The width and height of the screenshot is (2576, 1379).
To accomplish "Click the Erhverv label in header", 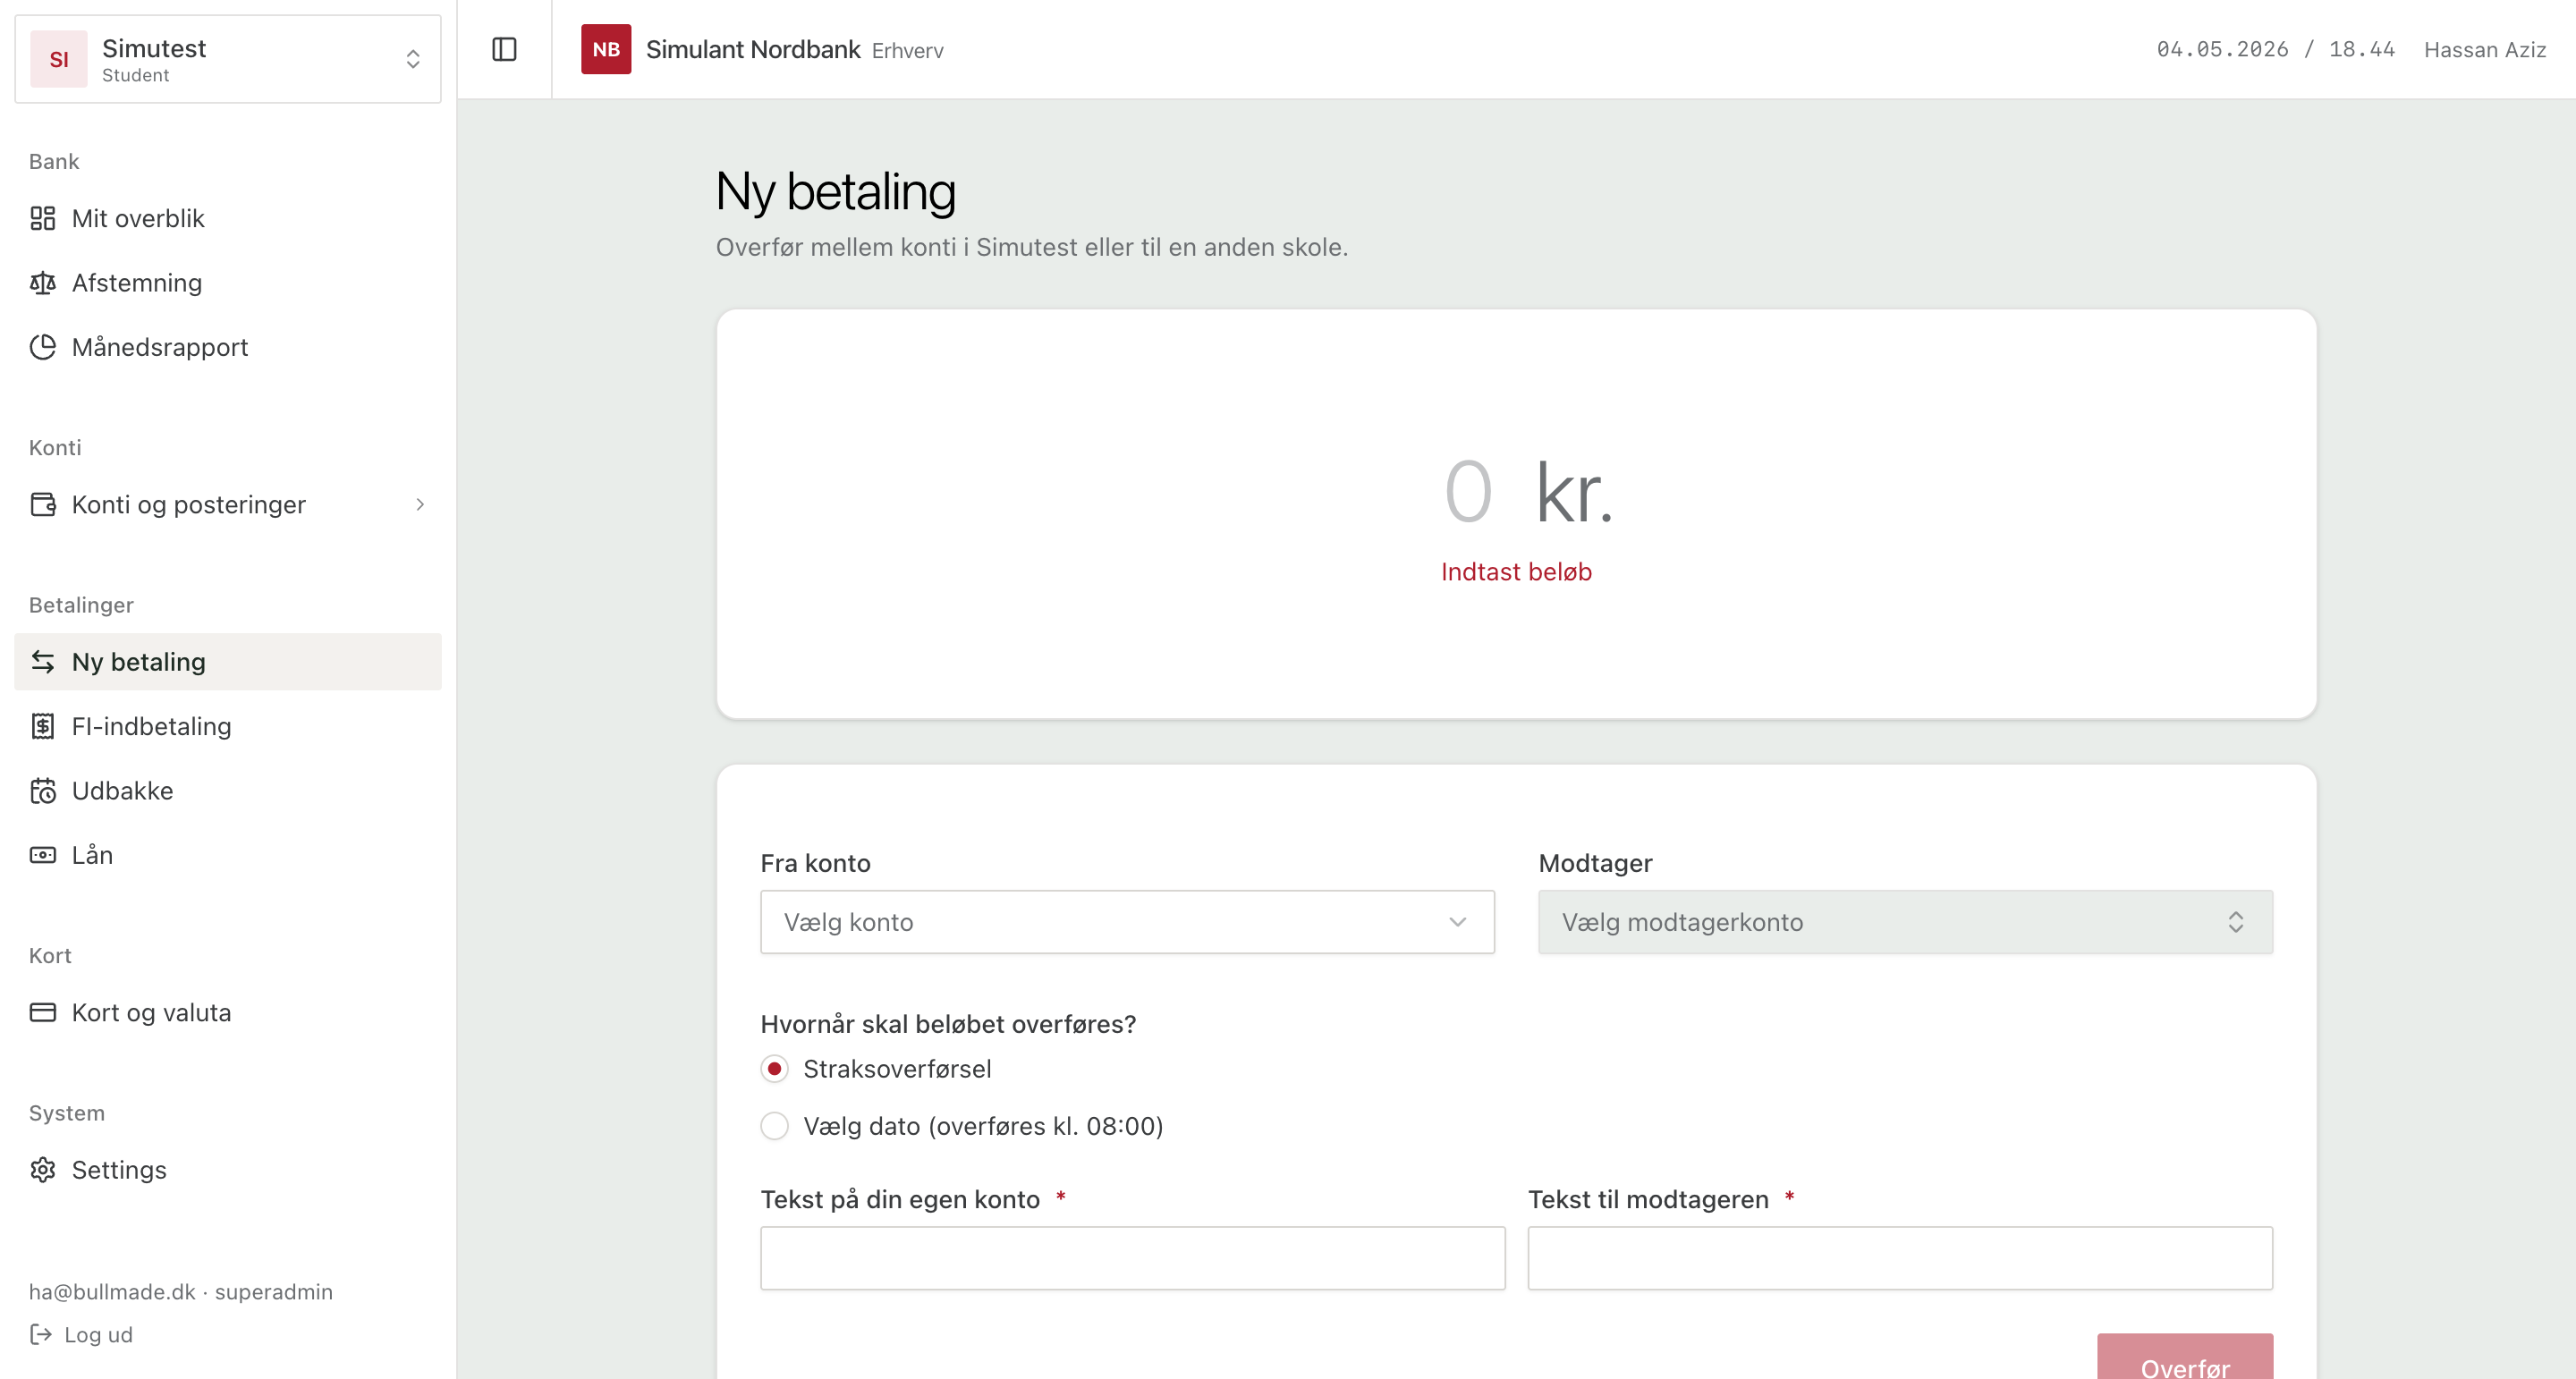I will (907, 50).
